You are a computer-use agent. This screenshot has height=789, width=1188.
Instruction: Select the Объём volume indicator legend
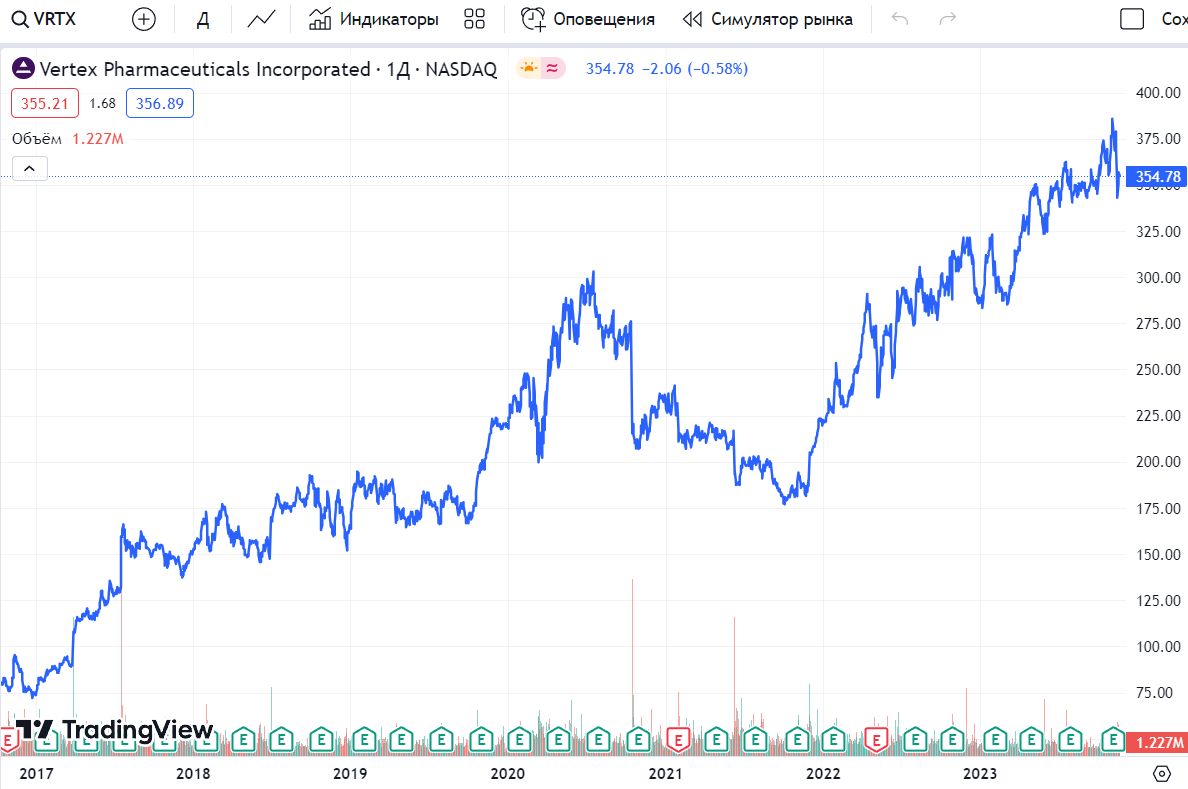pyautogui.click(x=36, y=139)
